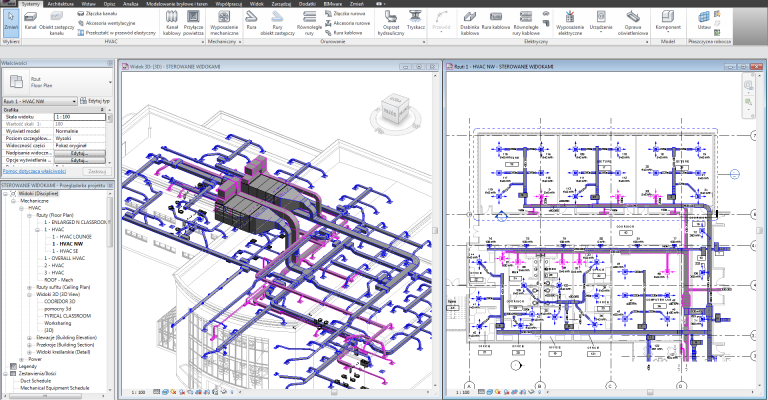Click the Ustaw work plane tool

click(704, 21)
